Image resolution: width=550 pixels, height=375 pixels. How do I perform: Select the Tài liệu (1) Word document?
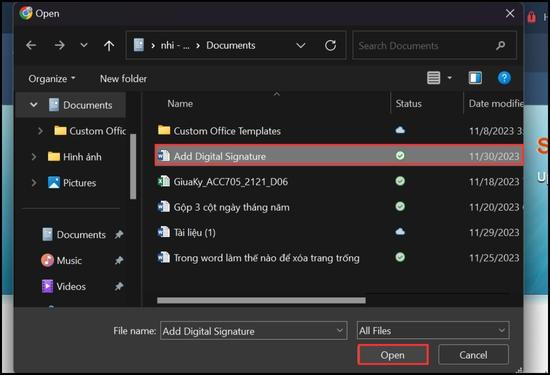(339, 232)
